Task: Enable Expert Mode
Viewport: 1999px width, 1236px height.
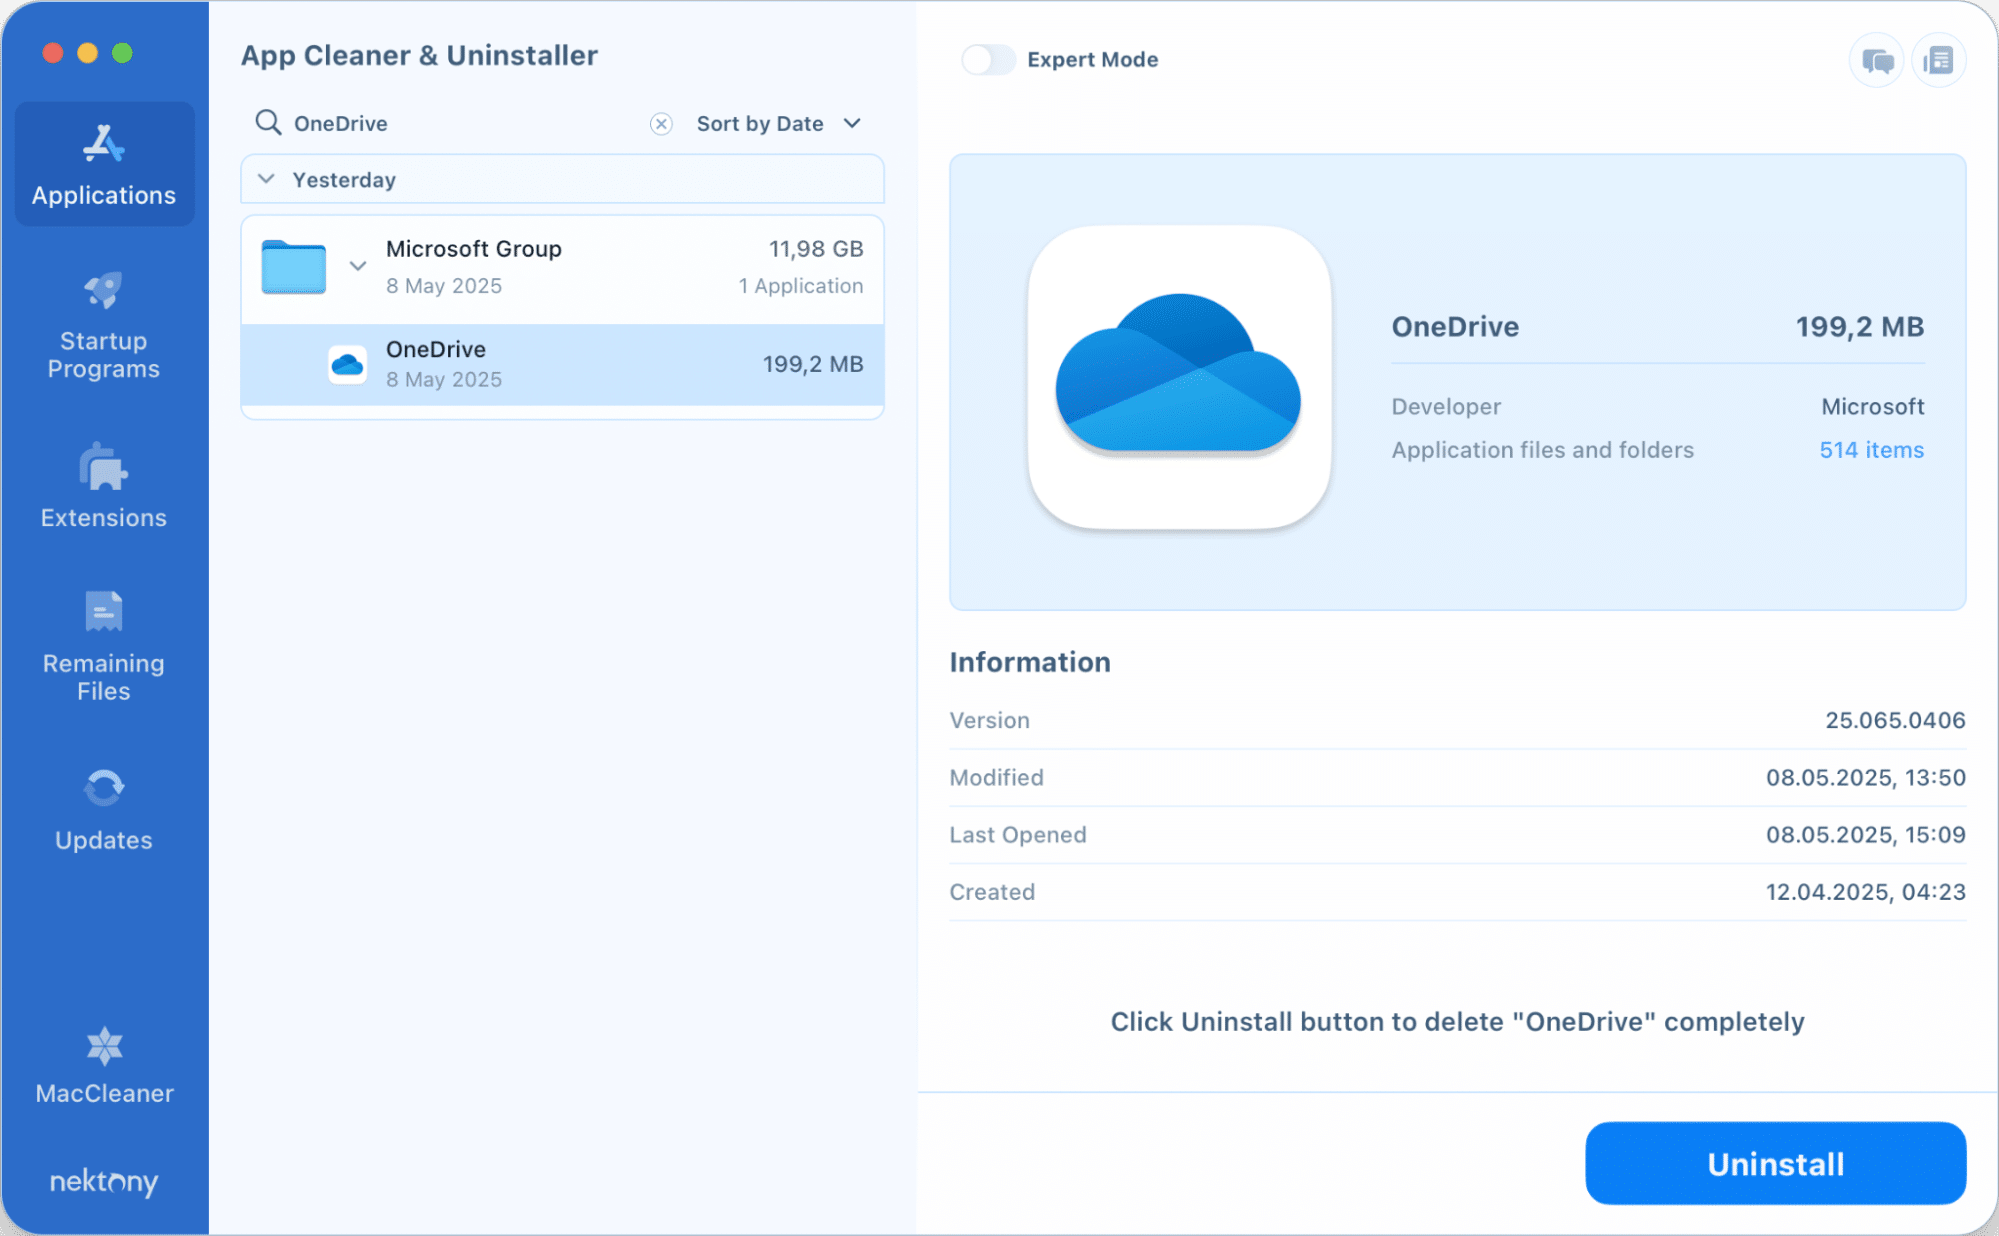Action: (x=988, y=59)
